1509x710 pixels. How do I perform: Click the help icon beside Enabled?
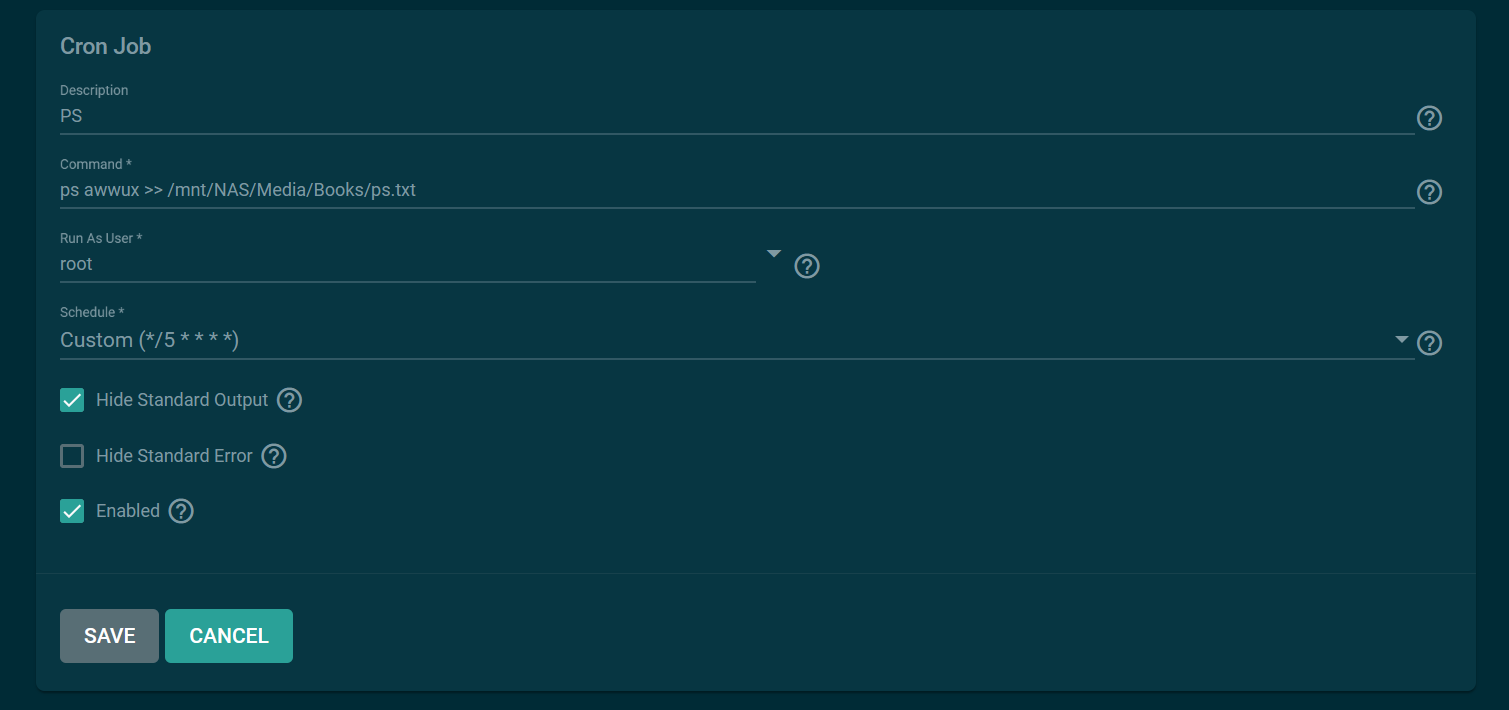[x=180, y=511]
